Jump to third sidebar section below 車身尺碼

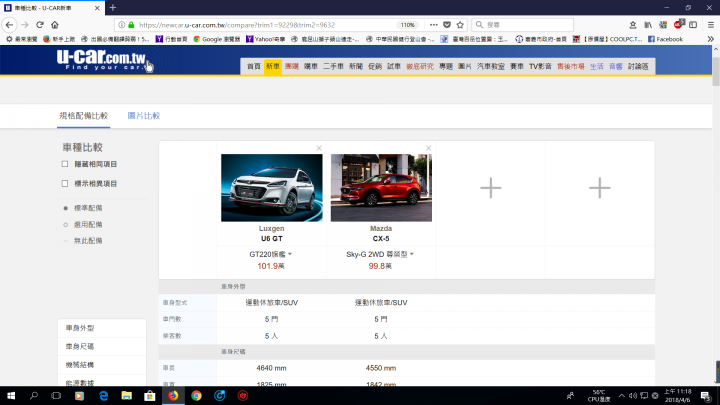[x=102, y=365]
